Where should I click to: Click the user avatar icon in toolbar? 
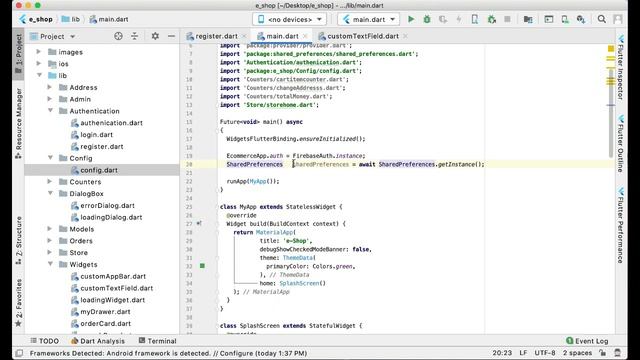618,19
